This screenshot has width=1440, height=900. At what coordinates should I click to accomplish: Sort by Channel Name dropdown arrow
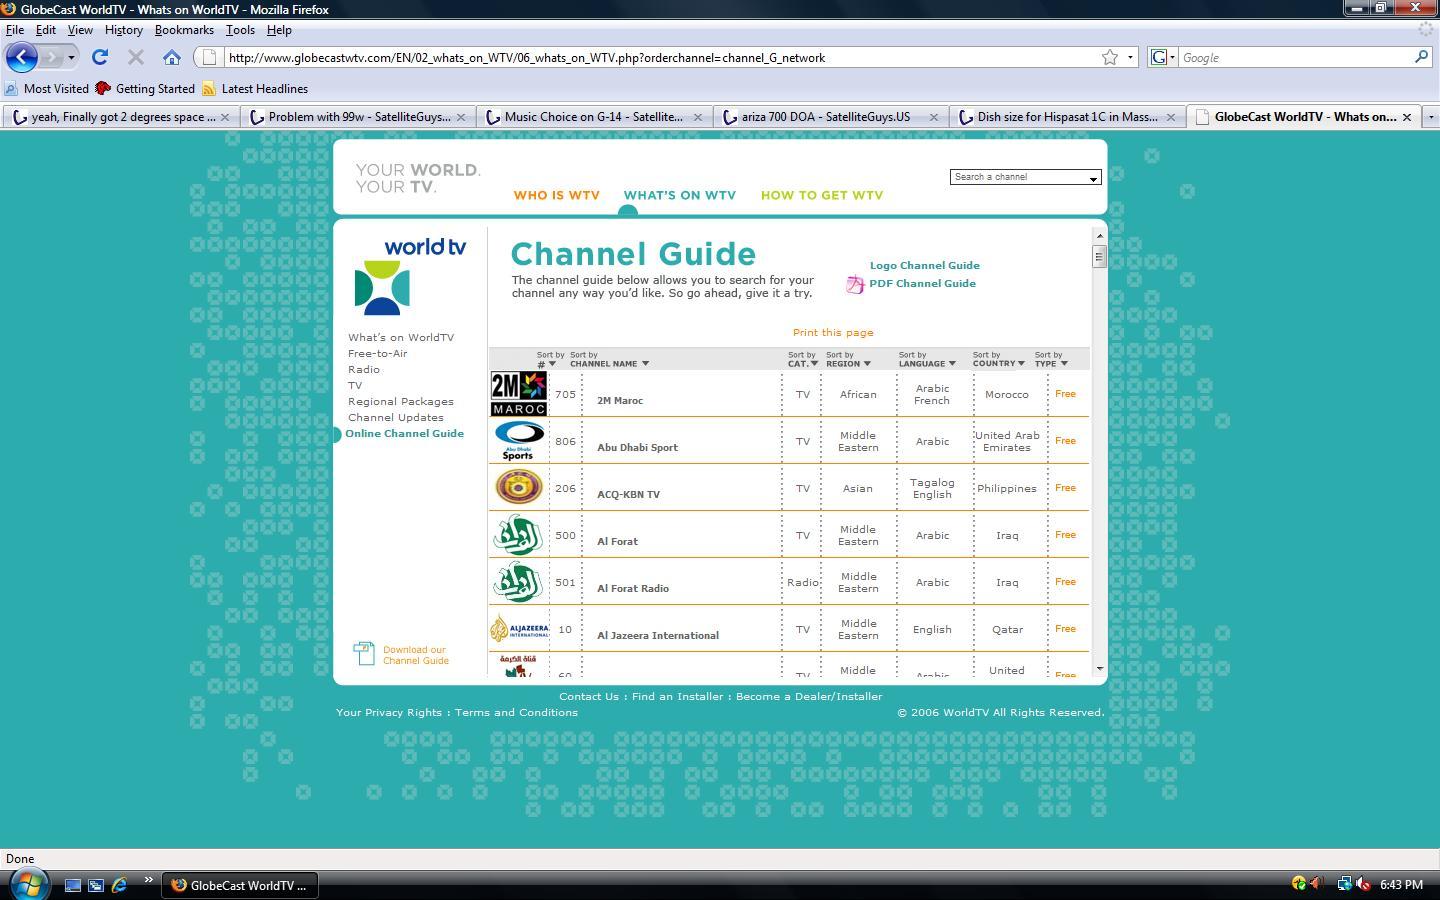click(x=645, y=364)
